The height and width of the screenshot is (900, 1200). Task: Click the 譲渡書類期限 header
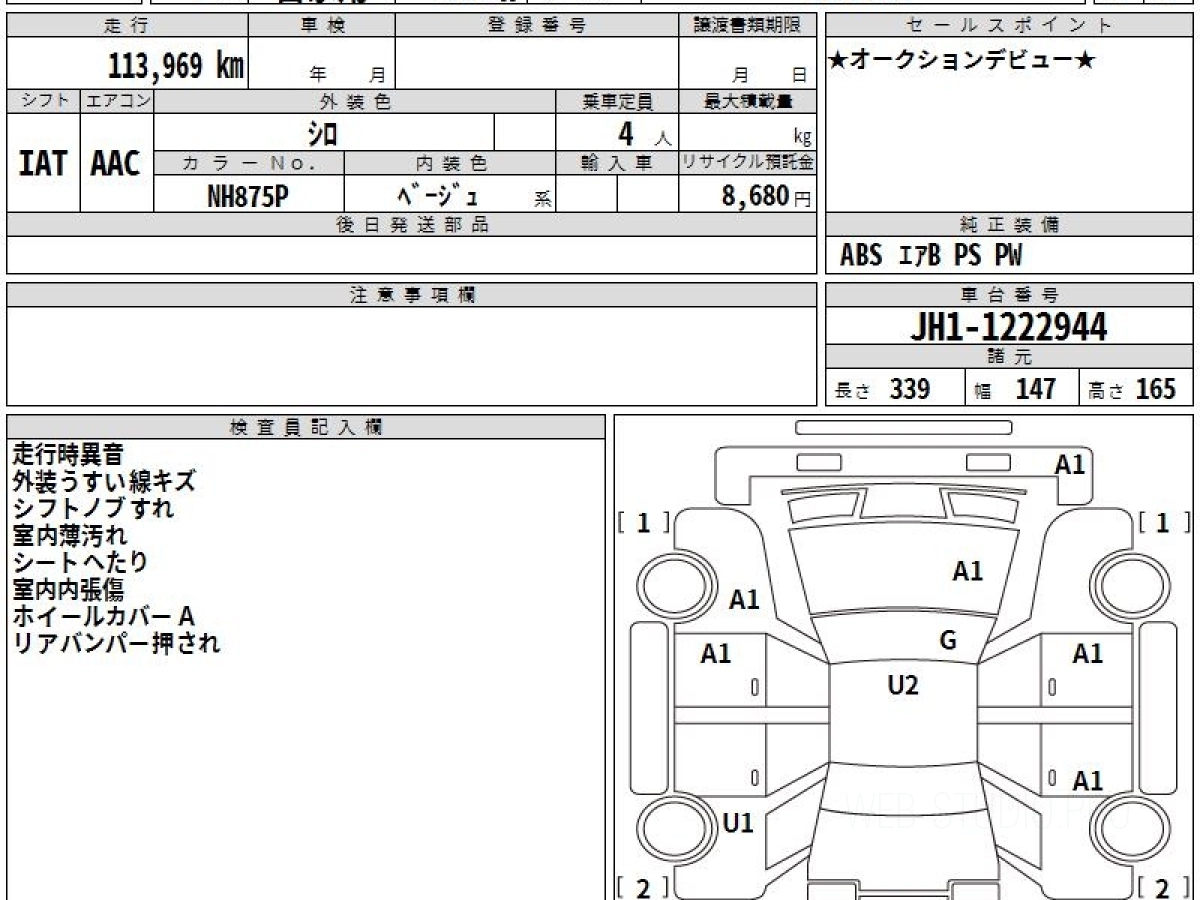tap(748, 26)
